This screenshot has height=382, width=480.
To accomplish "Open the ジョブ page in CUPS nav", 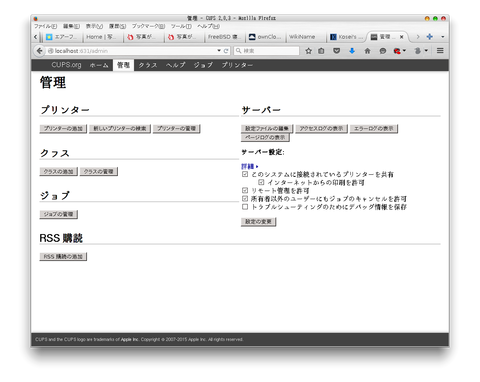I will coord(203,65).
